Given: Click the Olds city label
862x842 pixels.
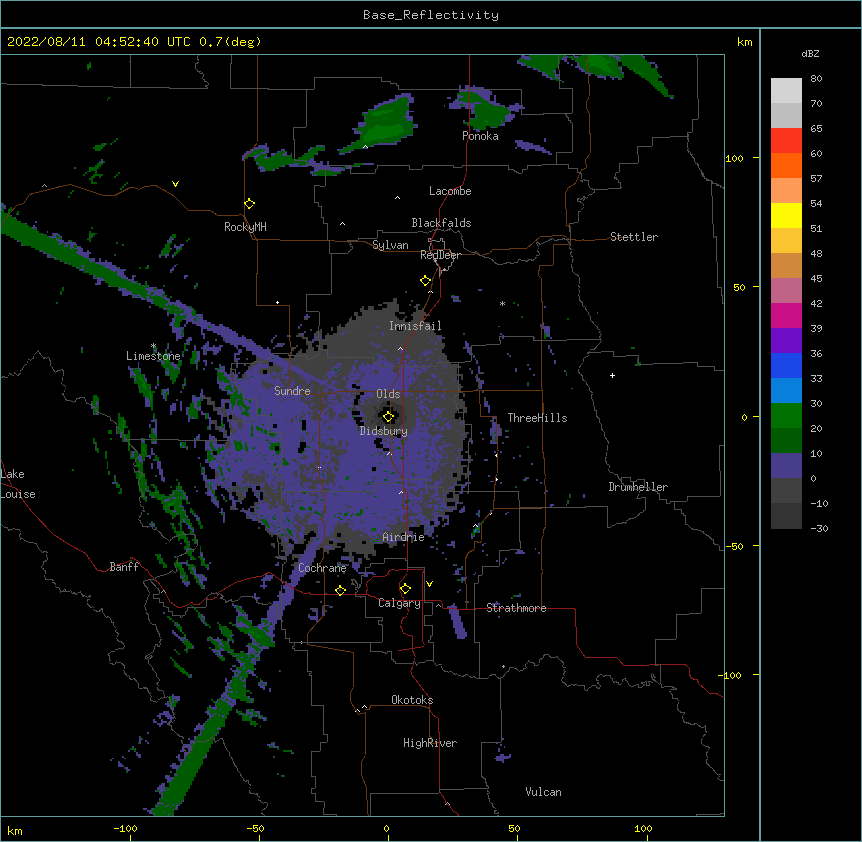Looking at the screenshot, I should (x=388, y=394).
